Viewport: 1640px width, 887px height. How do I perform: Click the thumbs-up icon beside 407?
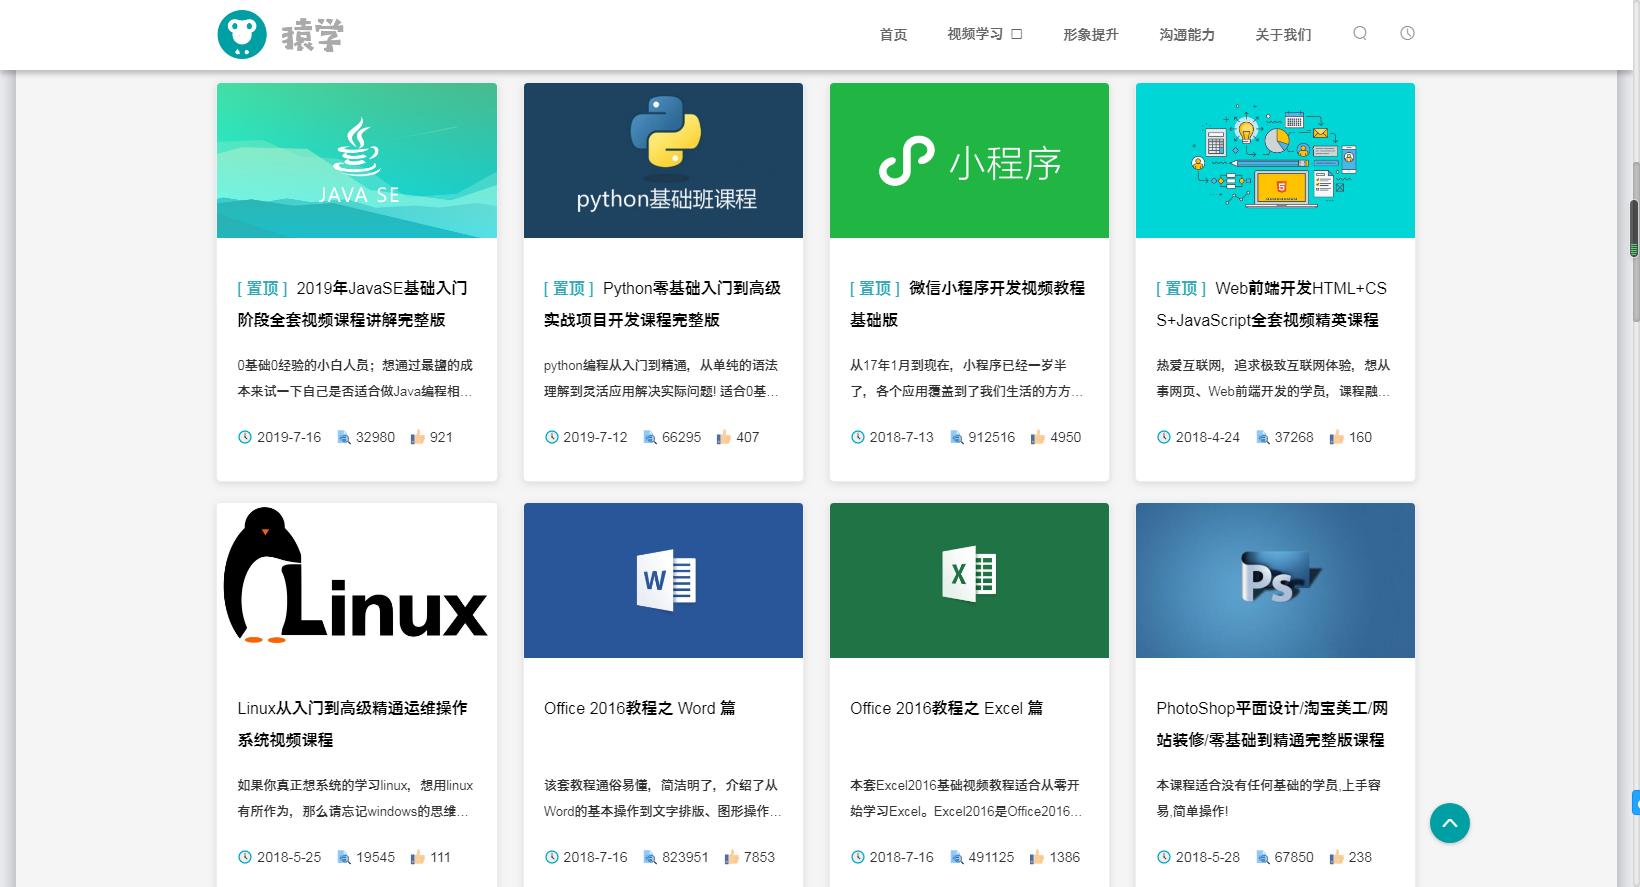coord(724,437)
